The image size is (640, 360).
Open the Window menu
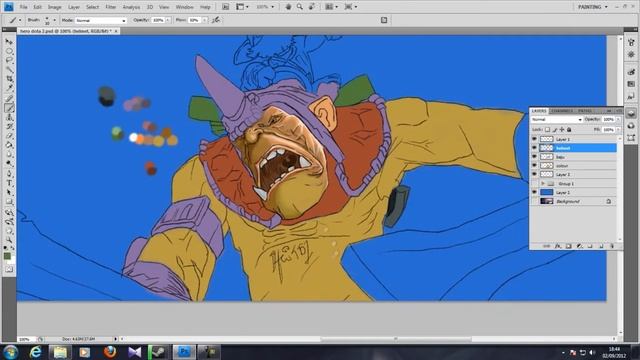click(x=184, y=7)
